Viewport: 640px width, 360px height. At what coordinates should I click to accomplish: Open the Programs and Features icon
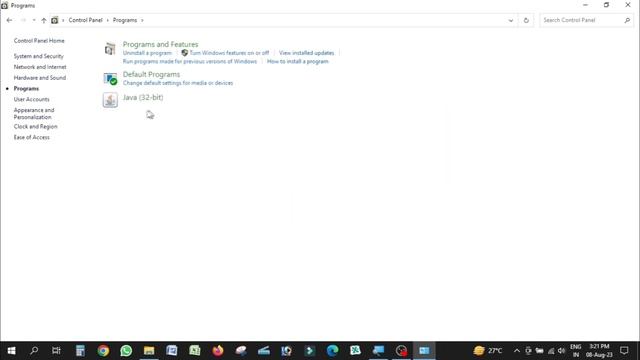point(110,49)
